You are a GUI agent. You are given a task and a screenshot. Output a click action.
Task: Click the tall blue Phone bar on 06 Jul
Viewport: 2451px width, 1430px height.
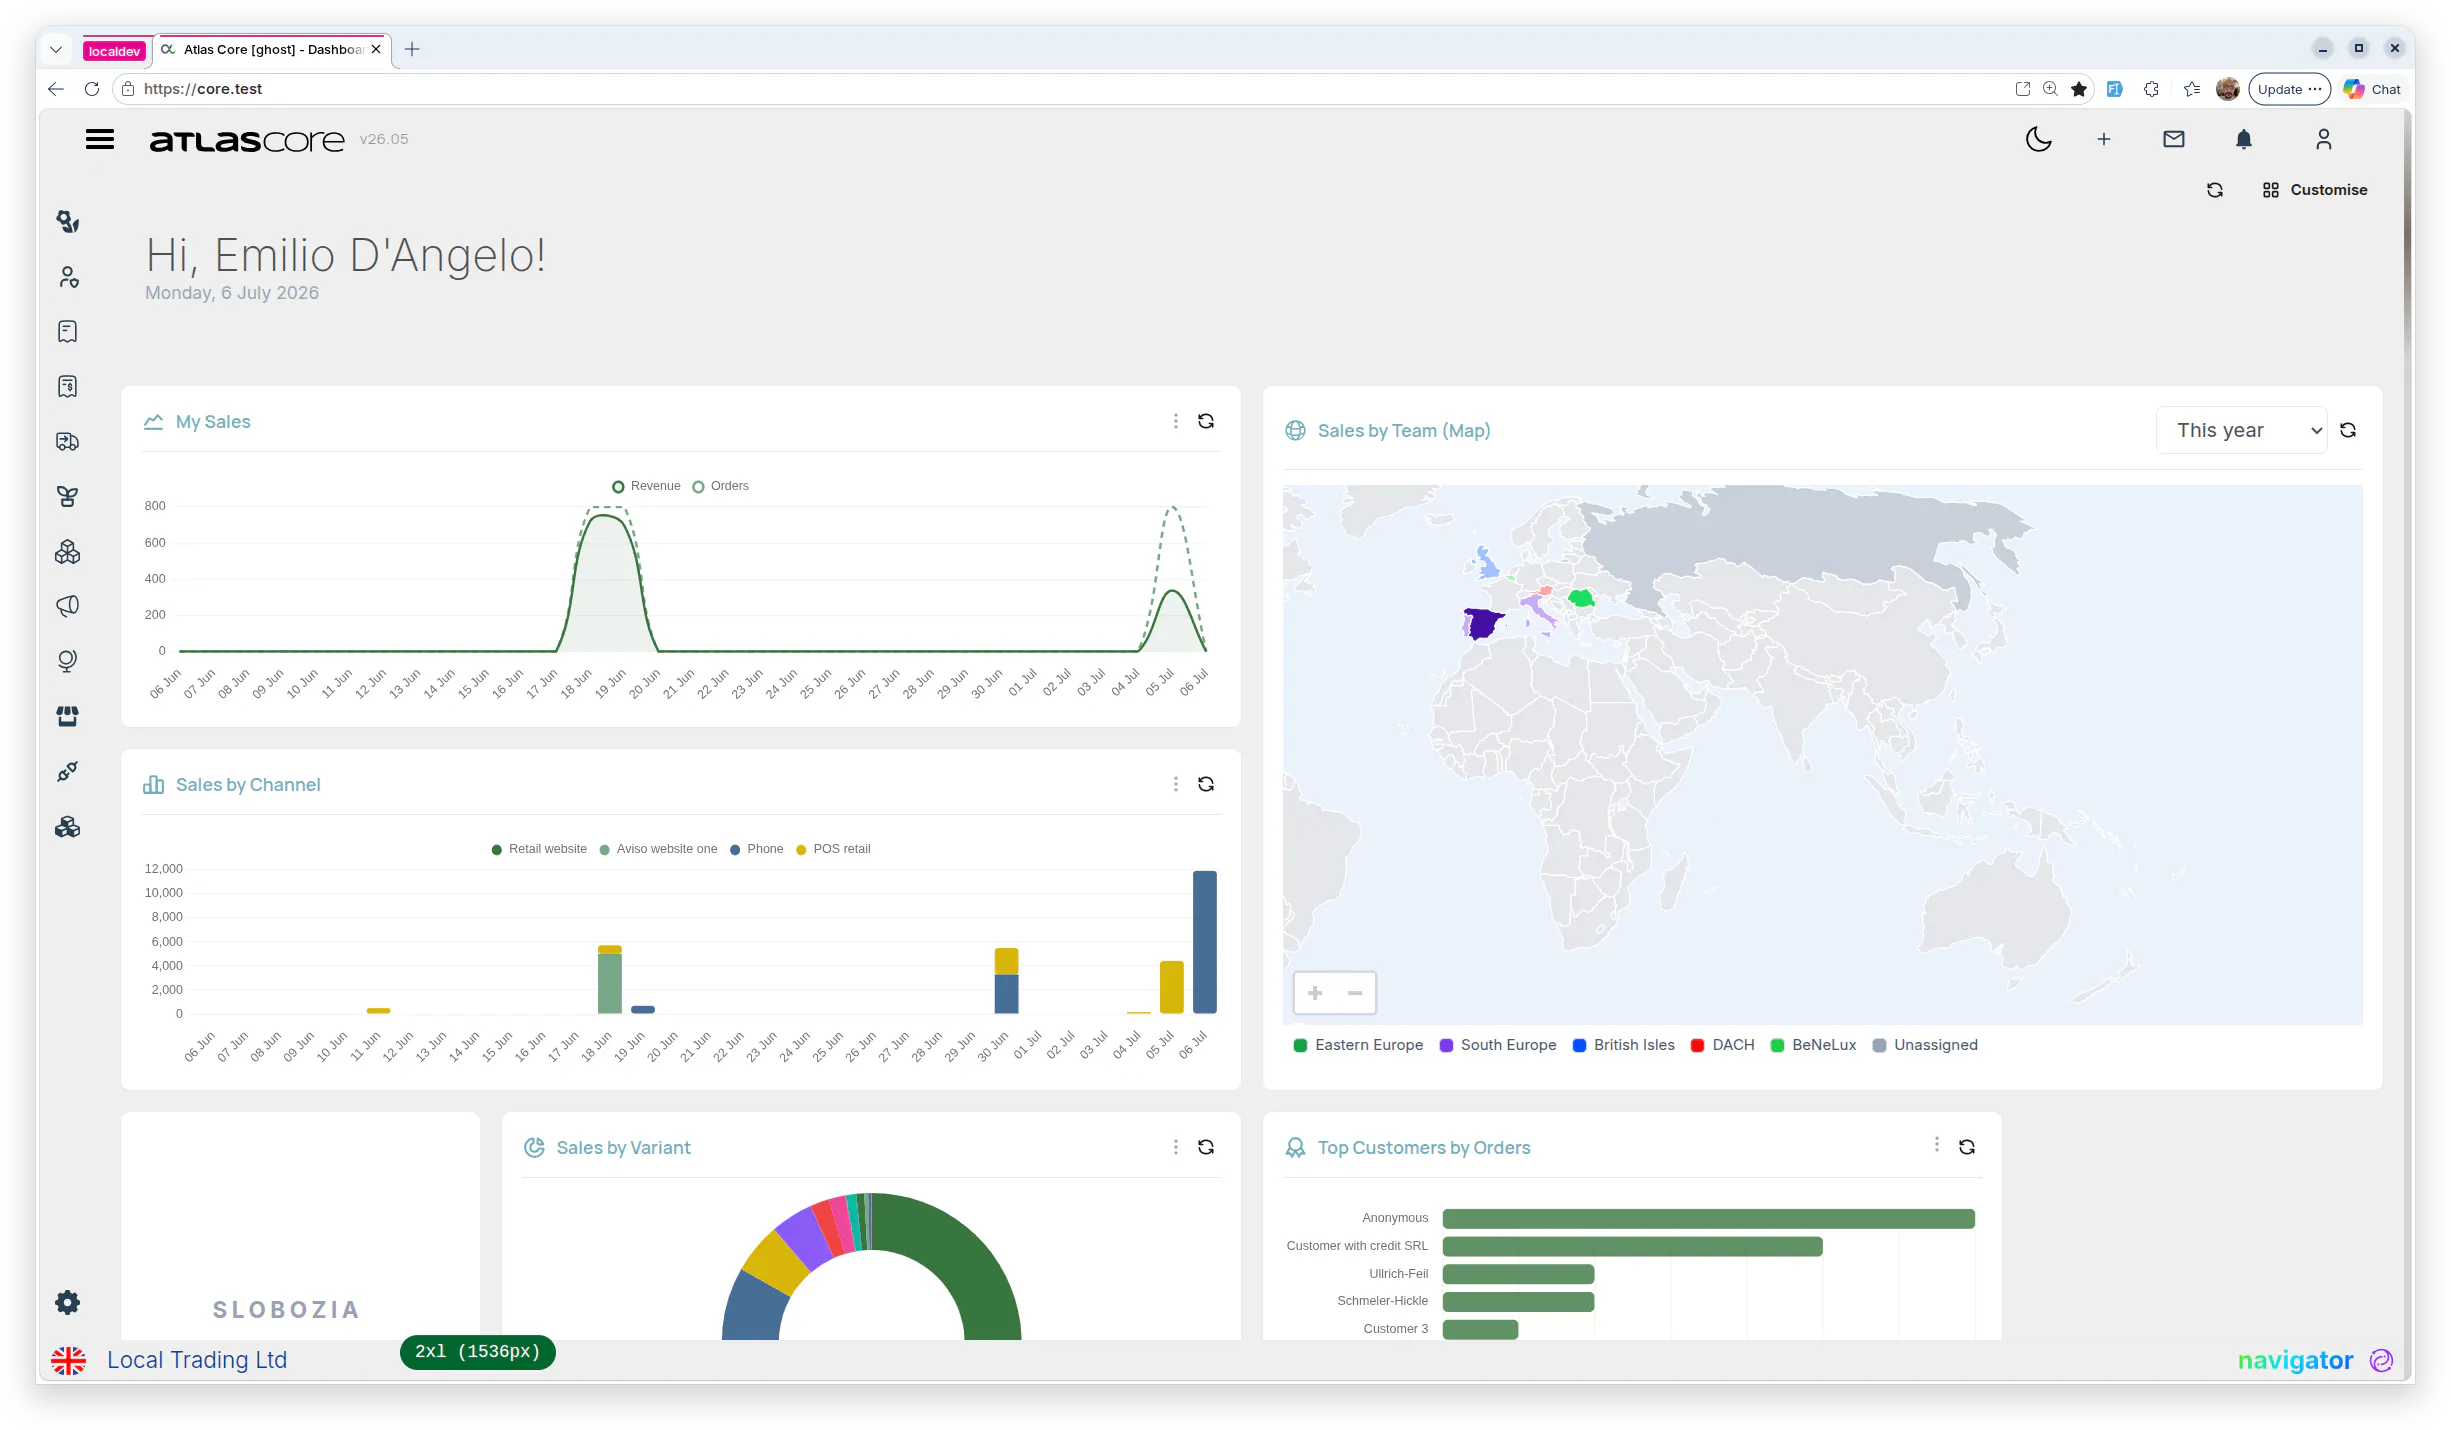coord(1205,942)
